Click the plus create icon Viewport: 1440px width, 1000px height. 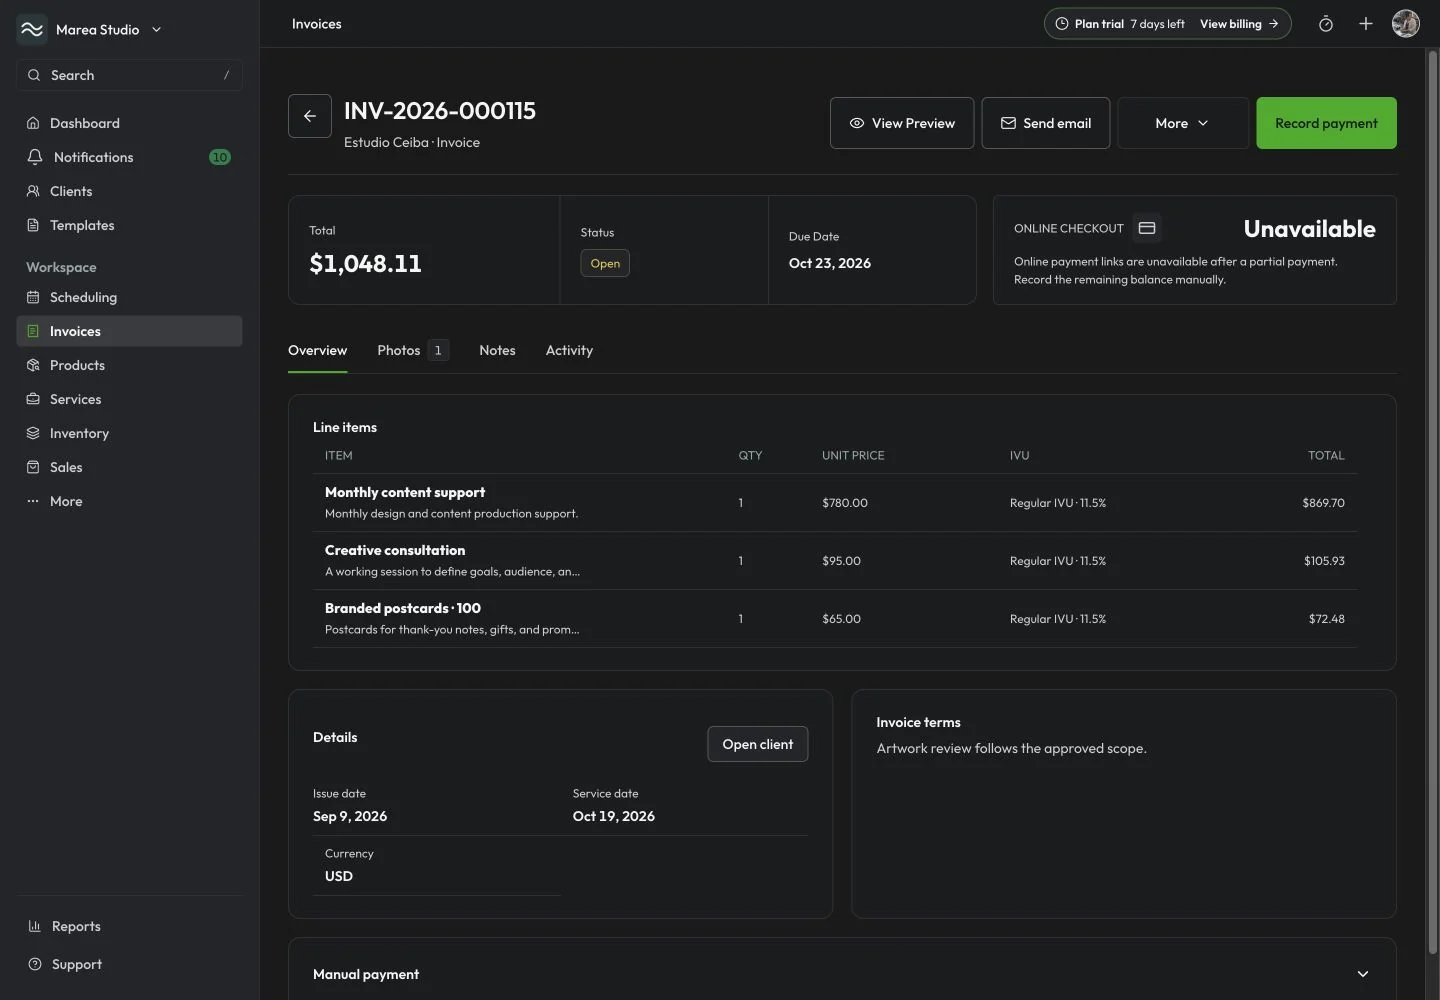(x=1366, y=24)
